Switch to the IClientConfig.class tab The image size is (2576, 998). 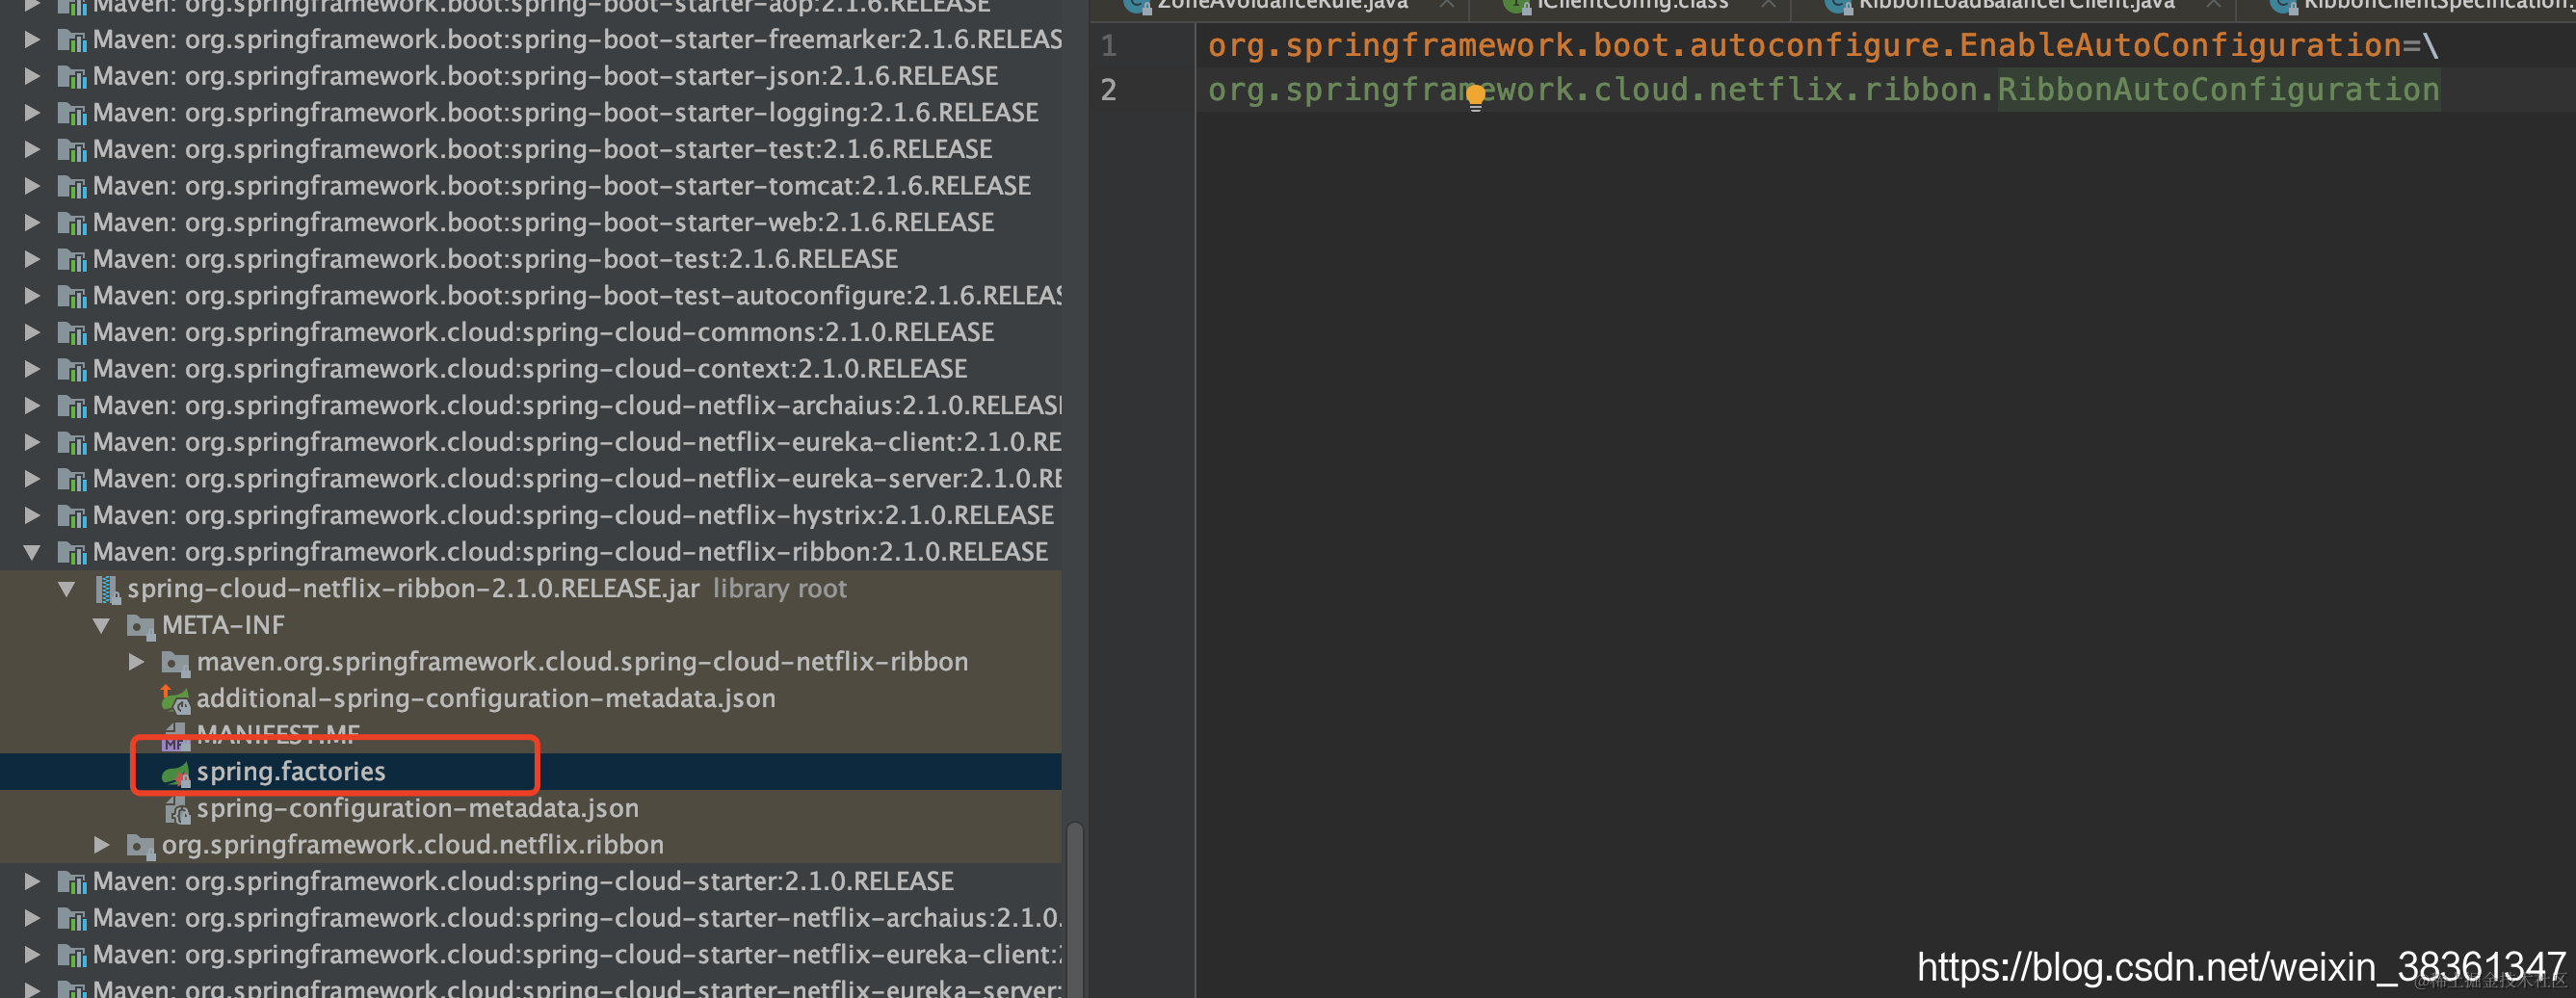click(1631, 5)
